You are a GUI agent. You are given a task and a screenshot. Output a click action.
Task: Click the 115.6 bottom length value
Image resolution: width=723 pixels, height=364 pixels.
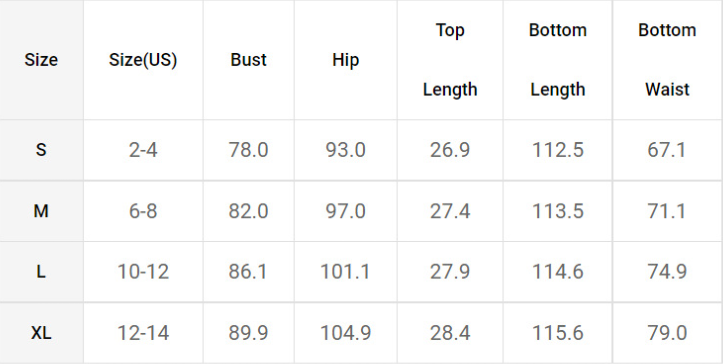(557, 333)
